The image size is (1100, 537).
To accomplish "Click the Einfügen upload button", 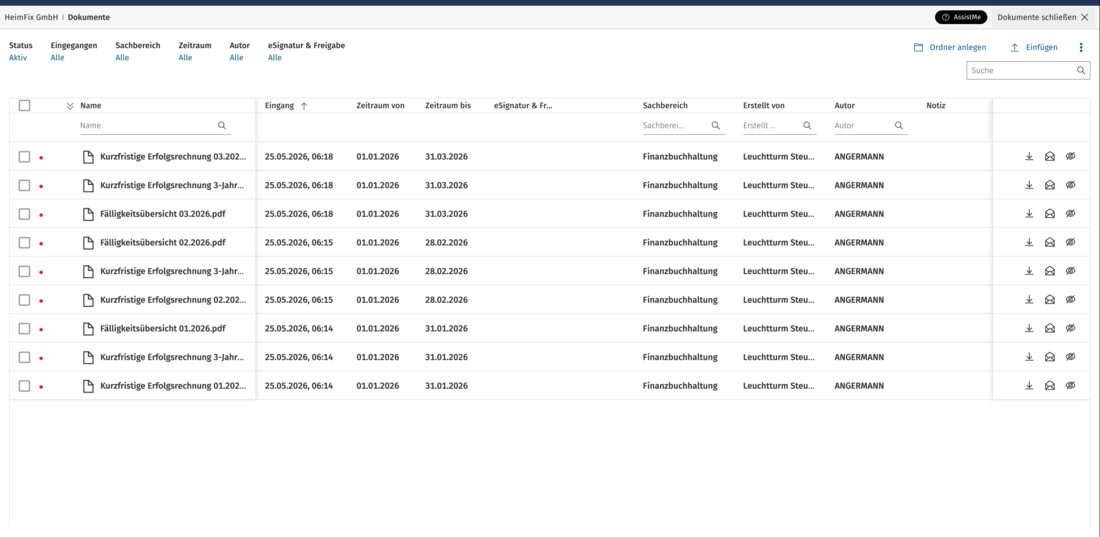I will click(1034, 48).
